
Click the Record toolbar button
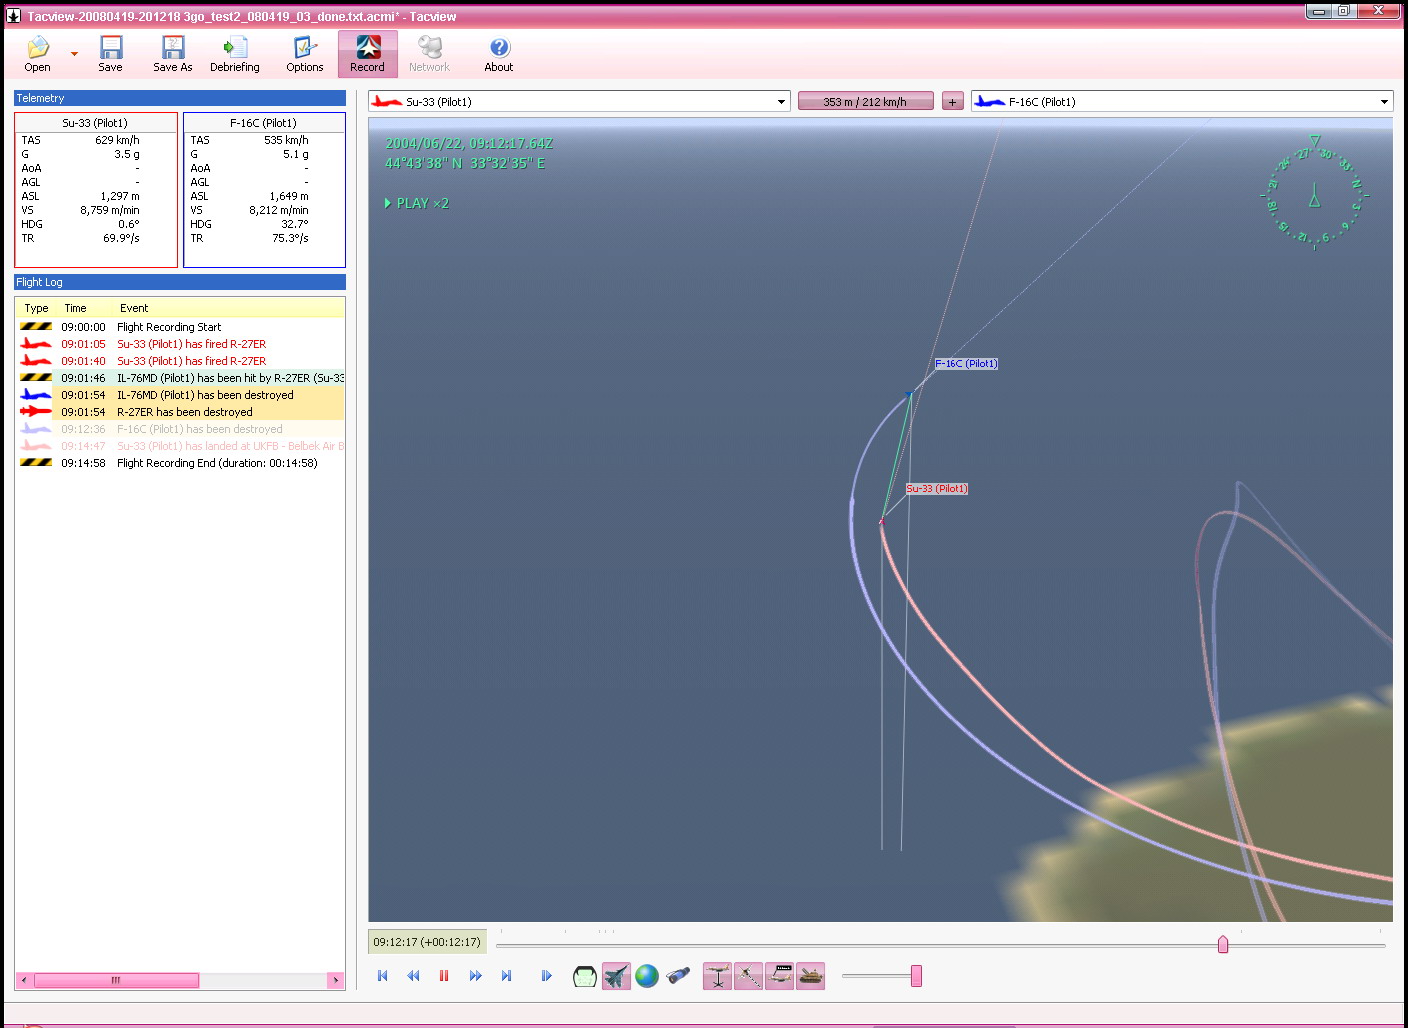click(367, 54)
